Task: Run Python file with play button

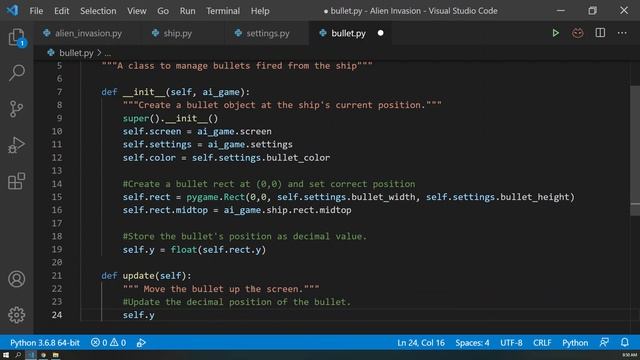Action: (x=555, y=33)
